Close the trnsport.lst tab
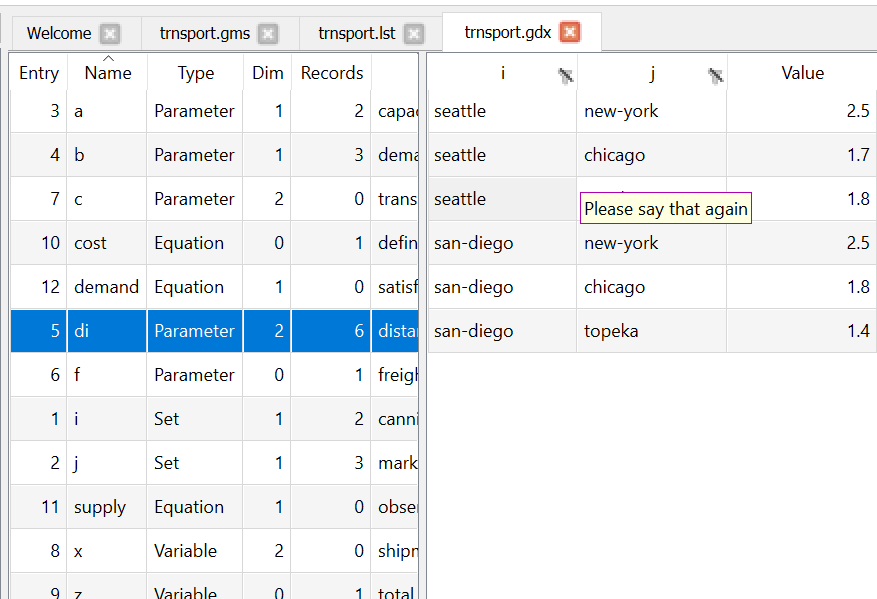The width and height of the screenshot is (877, 599). coord(413,34)
